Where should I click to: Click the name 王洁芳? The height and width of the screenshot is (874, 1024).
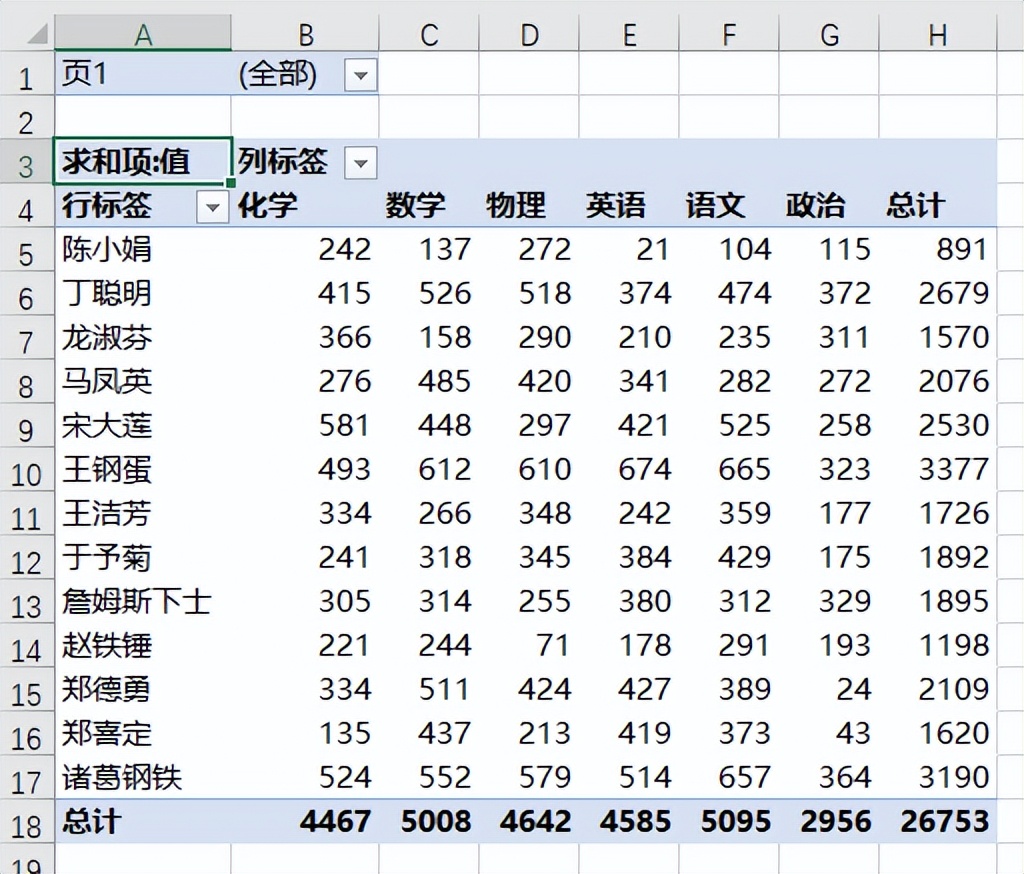(x=107, y=513)
